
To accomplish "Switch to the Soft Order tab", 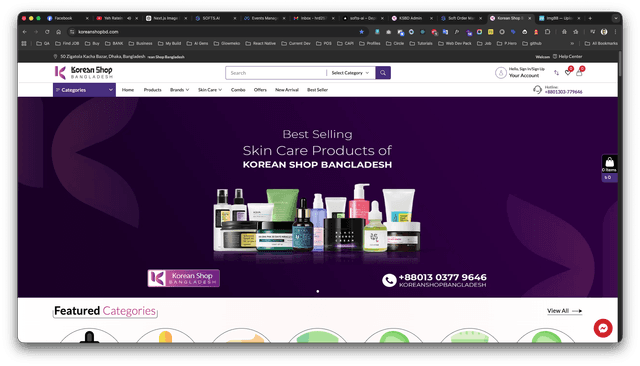I will click(x=460, y=18).
